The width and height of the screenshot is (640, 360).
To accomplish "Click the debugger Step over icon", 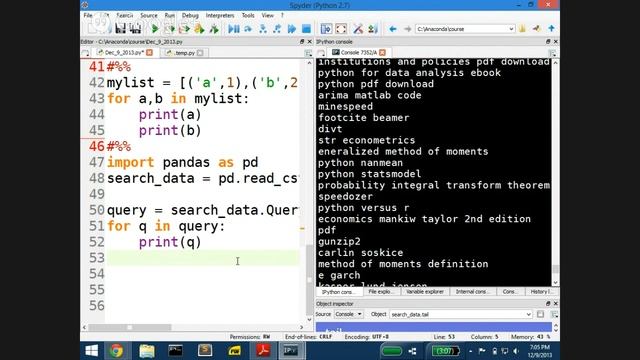I will click(x=248, y=29).
